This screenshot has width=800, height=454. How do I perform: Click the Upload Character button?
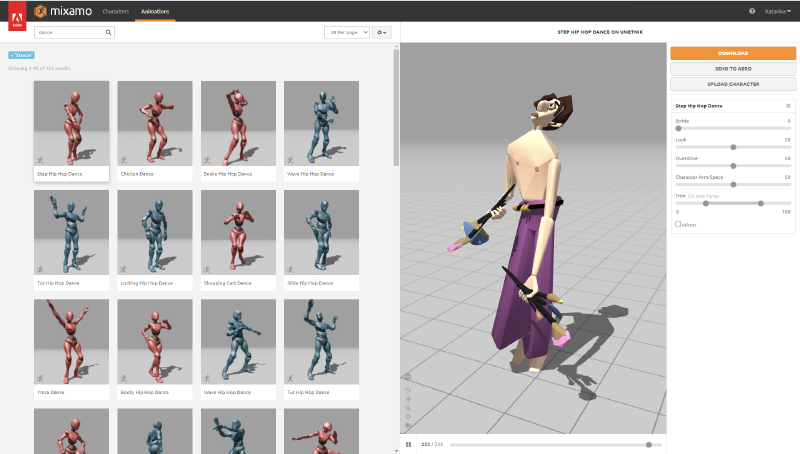point(733,84)
